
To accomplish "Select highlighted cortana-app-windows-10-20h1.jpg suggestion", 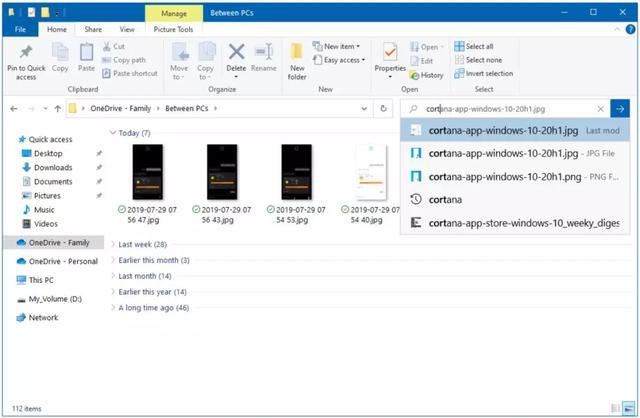I will 515,131.
